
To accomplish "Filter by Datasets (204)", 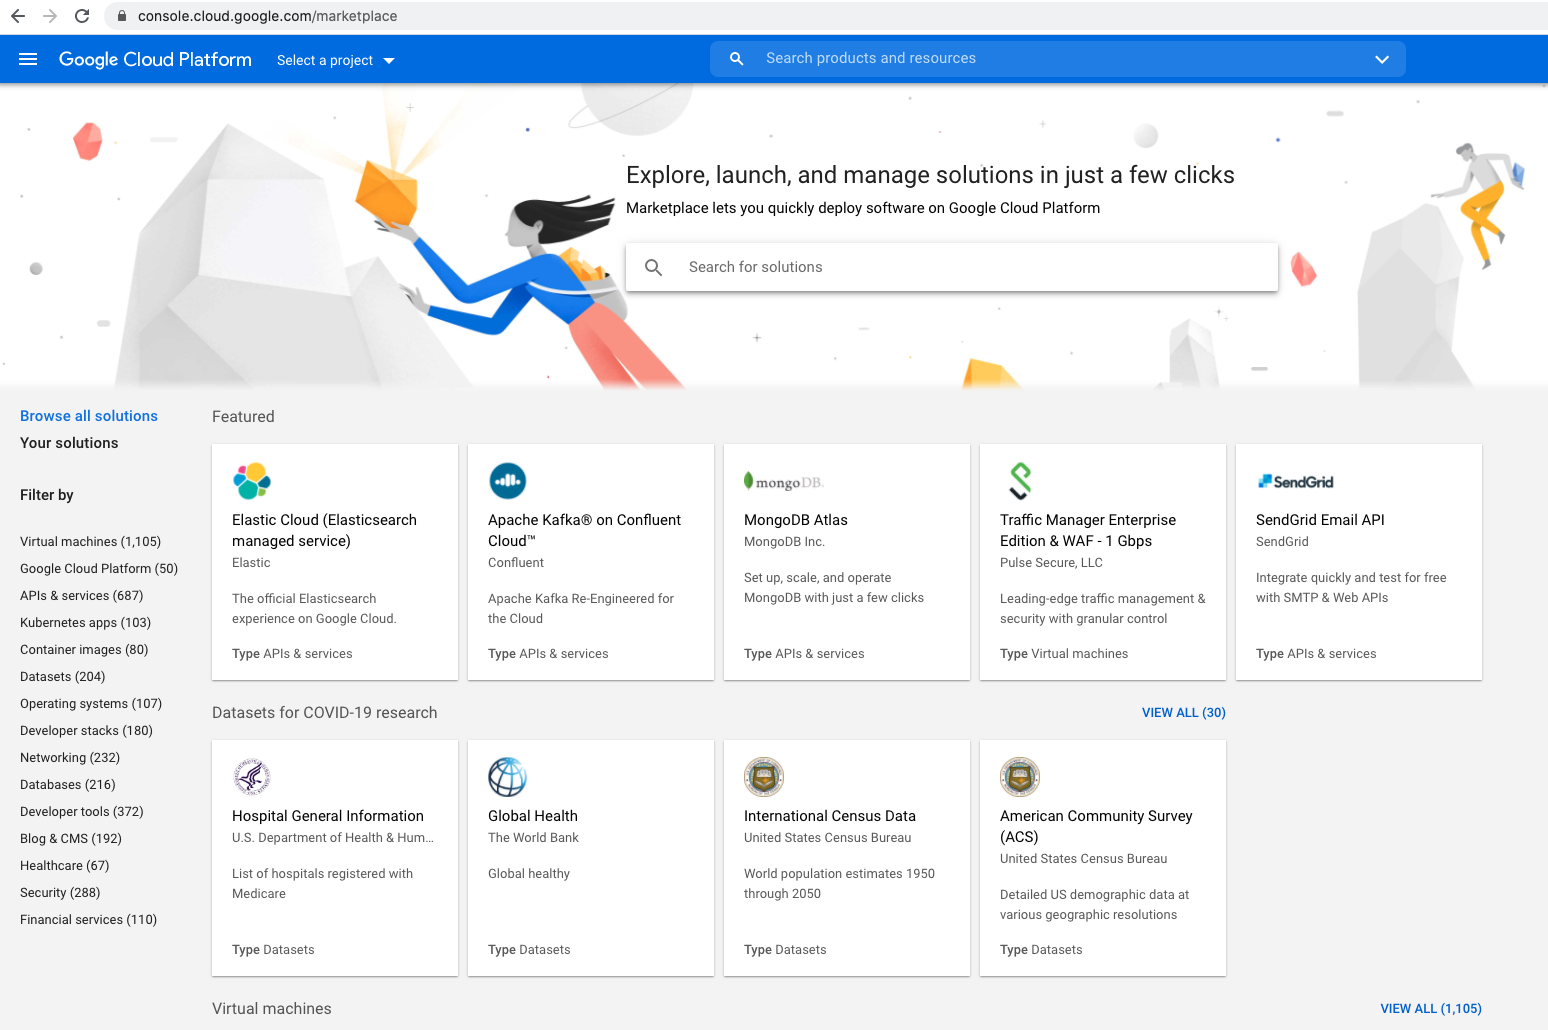I will click(x=62, y=676).
